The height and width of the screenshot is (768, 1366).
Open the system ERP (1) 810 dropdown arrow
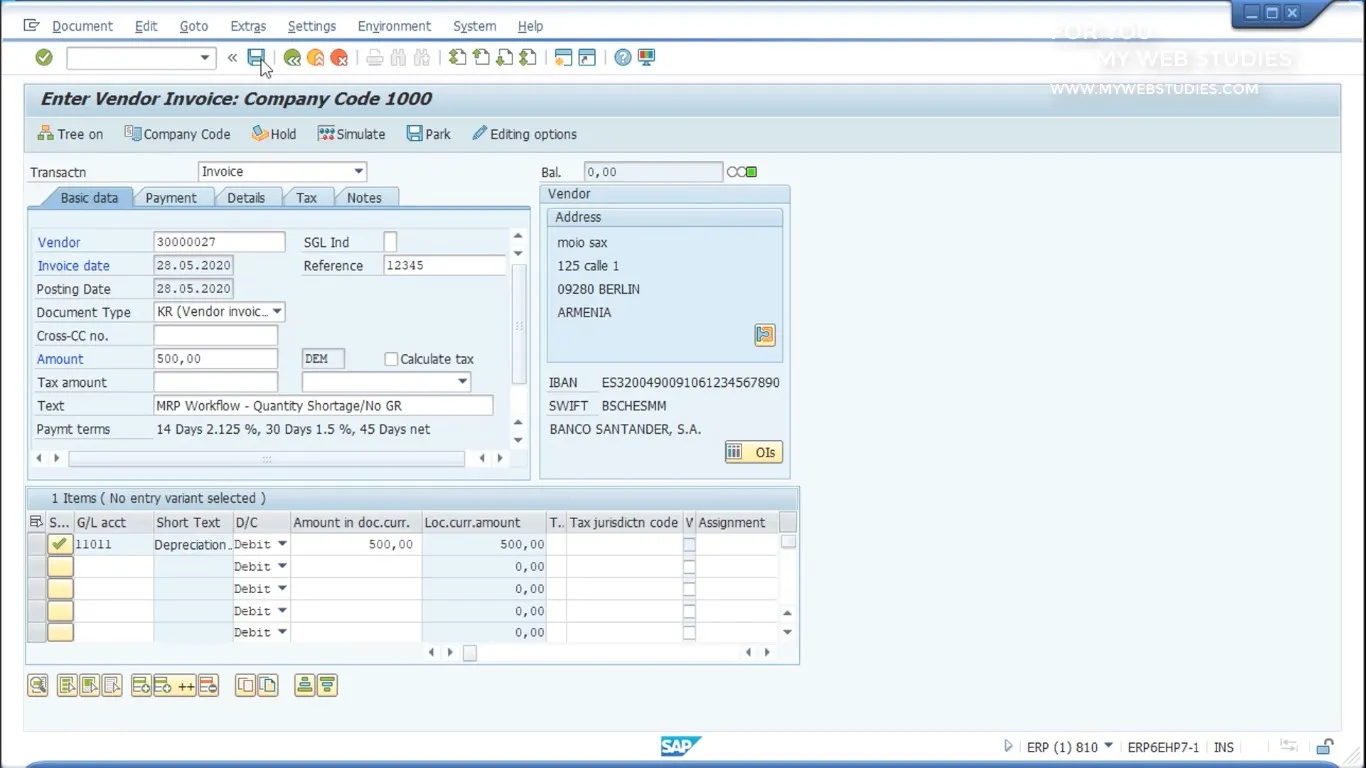[x=1109, y=748]
